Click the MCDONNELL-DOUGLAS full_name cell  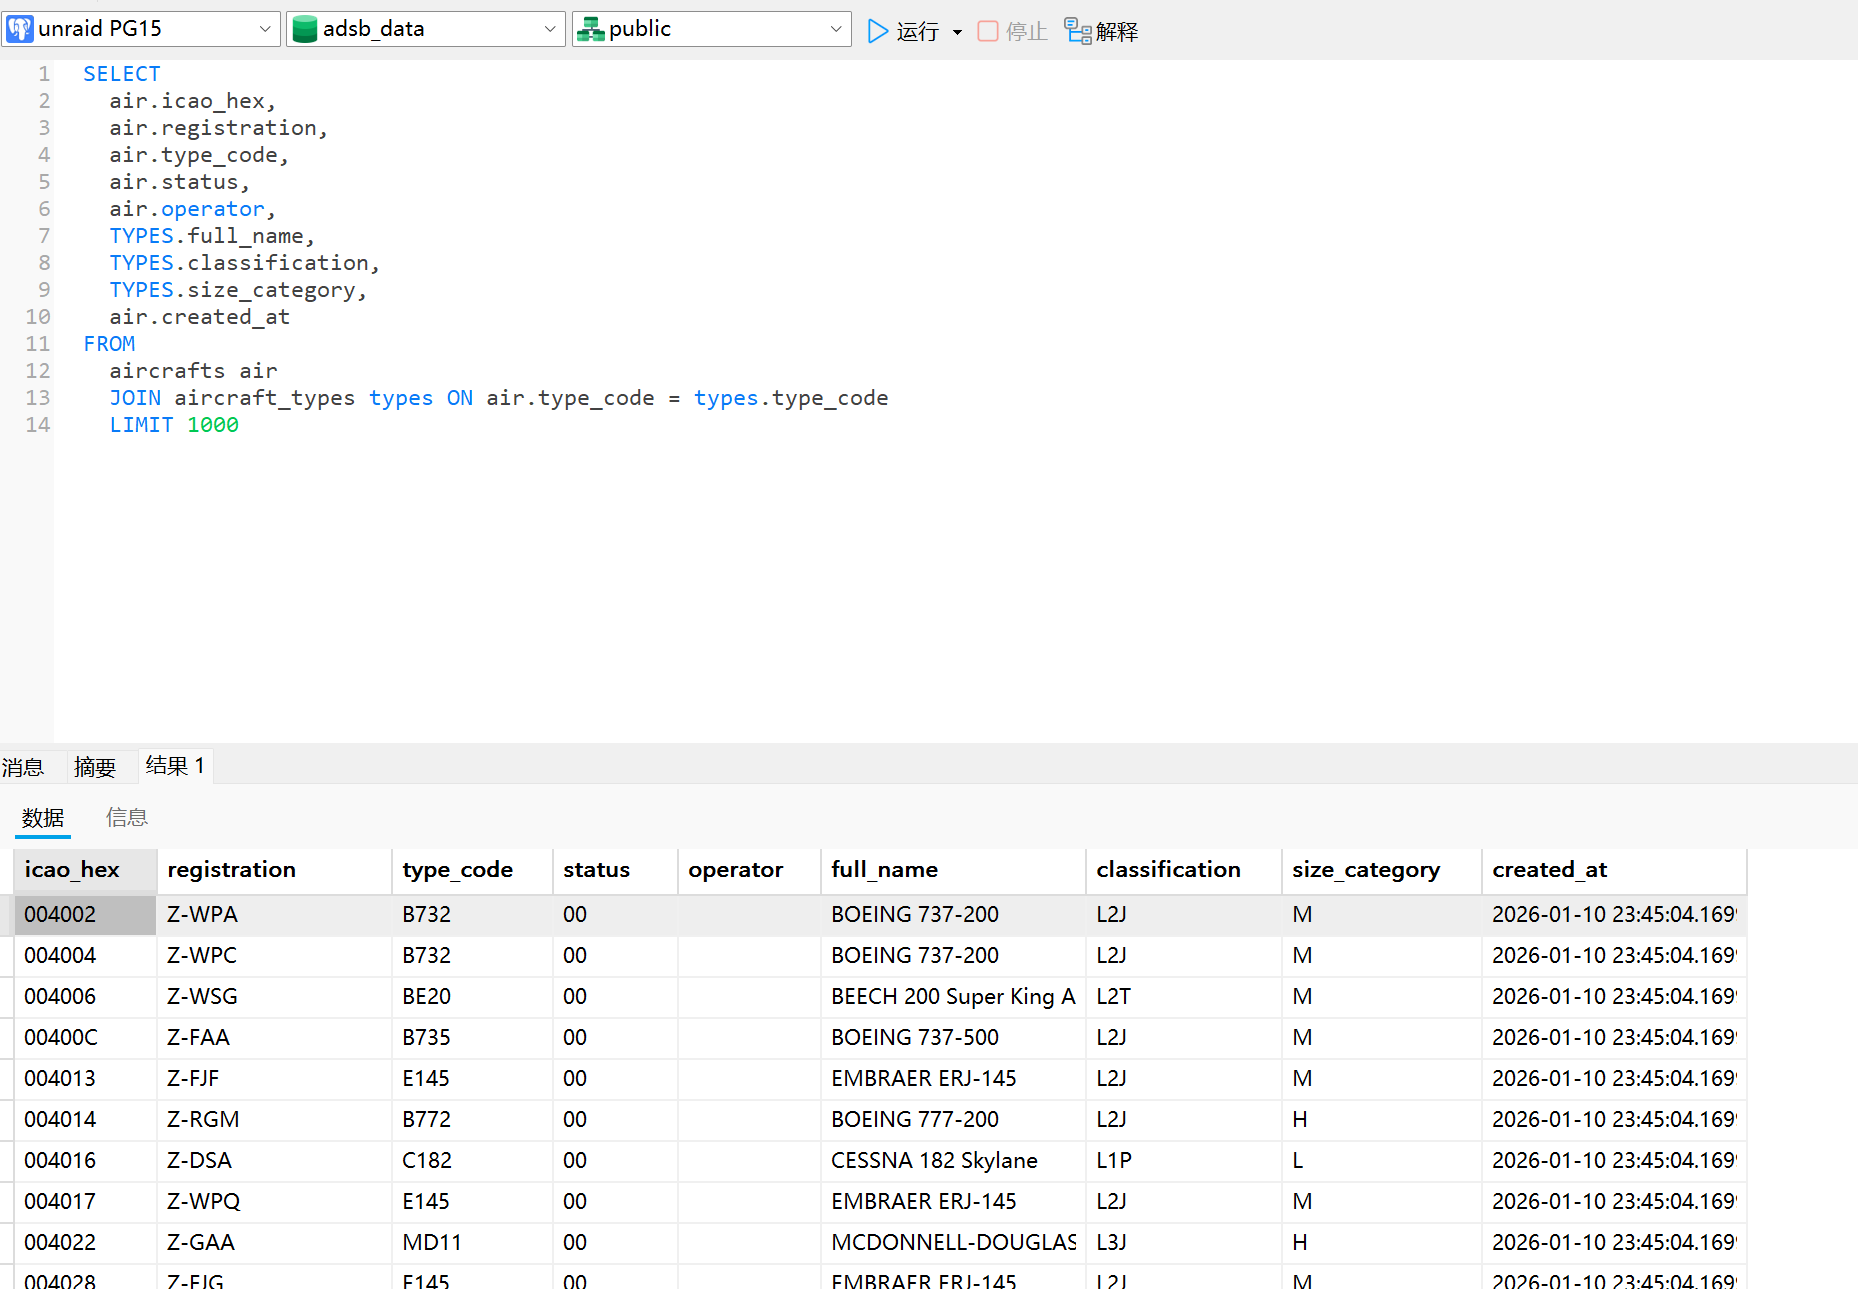click(x=953, y=1243)
